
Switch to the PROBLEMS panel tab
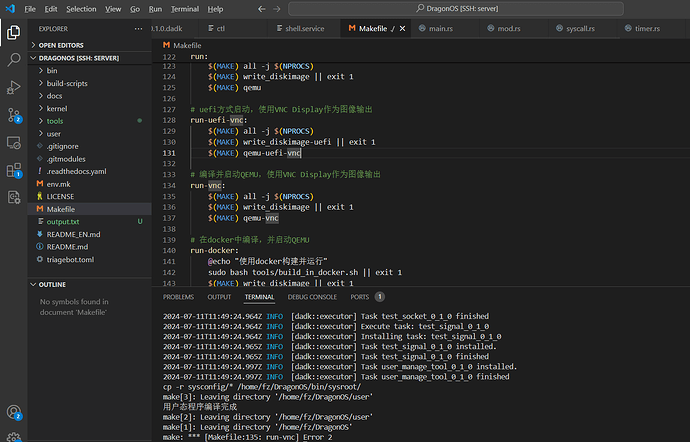(x=178, y=297)
